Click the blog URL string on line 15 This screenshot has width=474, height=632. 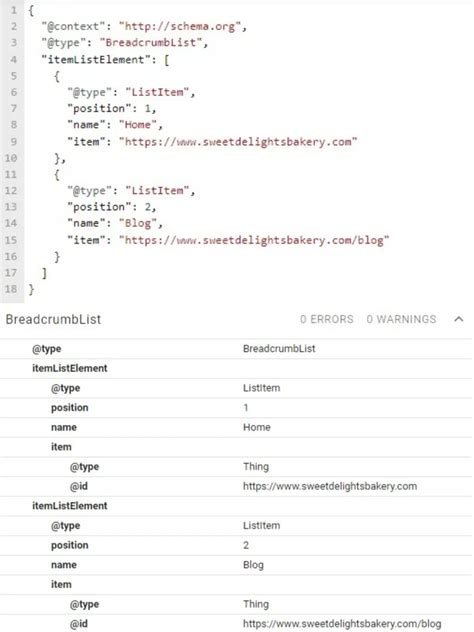click(254, 240)
